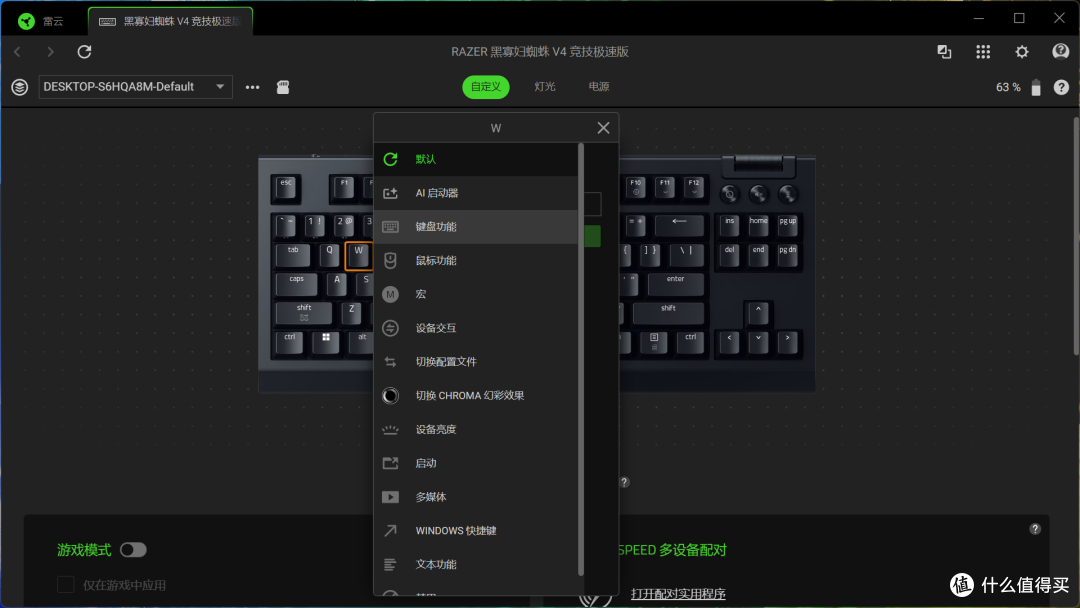
Task: Click the Windows key on keyboard image
Action: pyautogui.click(x=326, y=342)
